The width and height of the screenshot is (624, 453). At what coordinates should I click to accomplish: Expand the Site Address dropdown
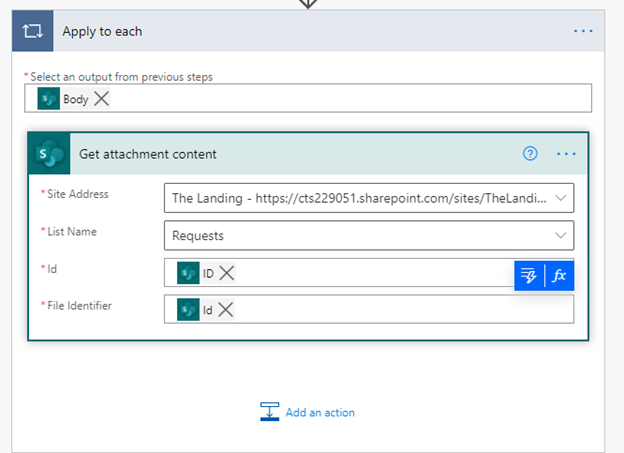point(560,198)
